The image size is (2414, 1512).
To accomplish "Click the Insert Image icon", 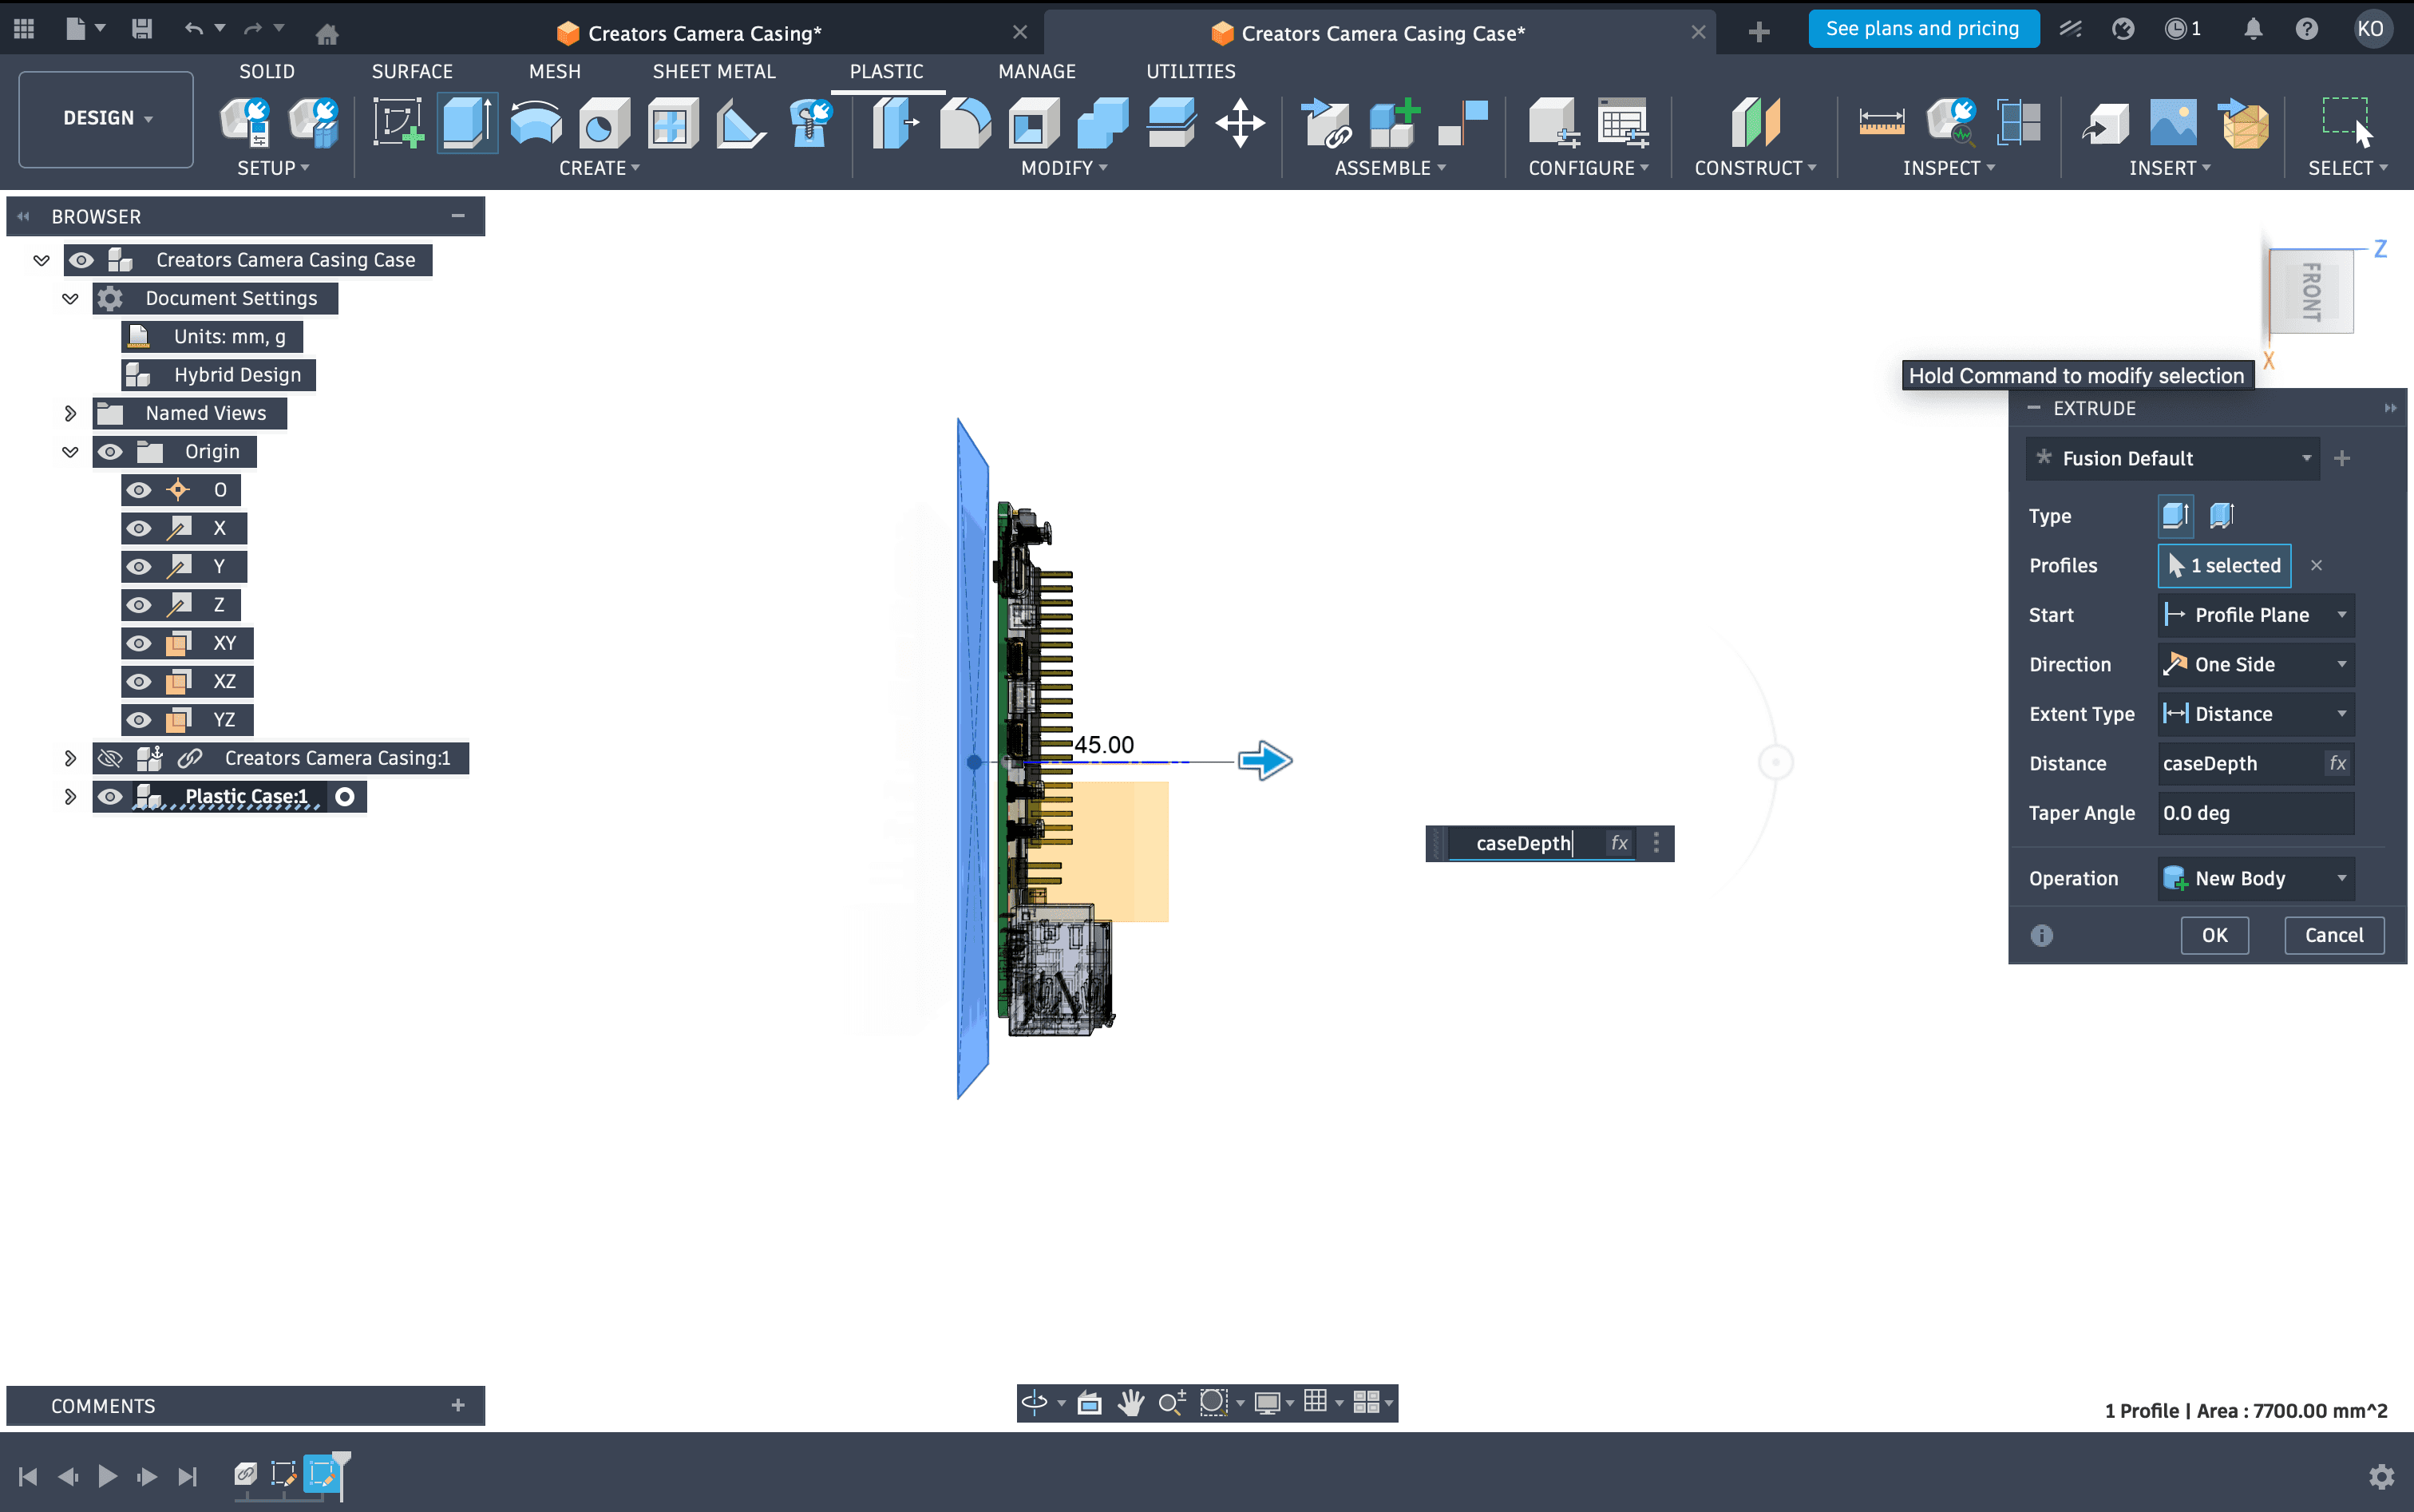I will pyautogui.click(x=2173, y=124).
